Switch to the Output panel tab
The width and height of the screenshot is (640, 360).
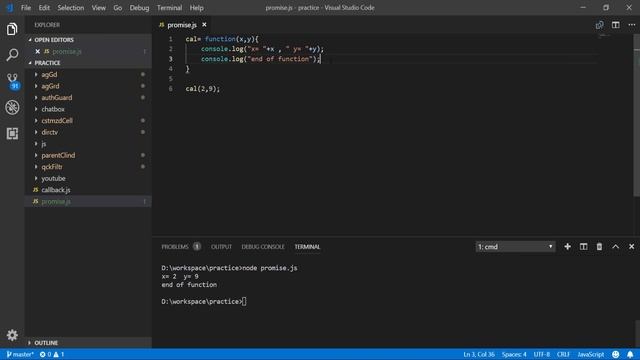click(x=221, y=247)
